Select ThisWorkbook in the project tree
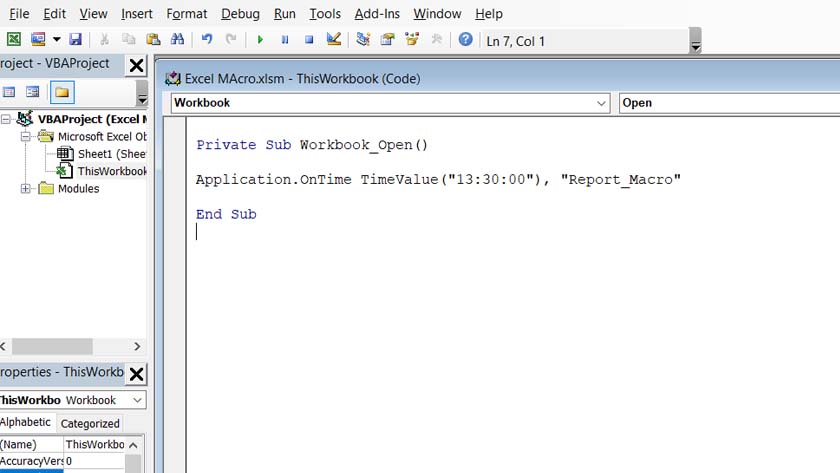 click(x=112, y=171)
